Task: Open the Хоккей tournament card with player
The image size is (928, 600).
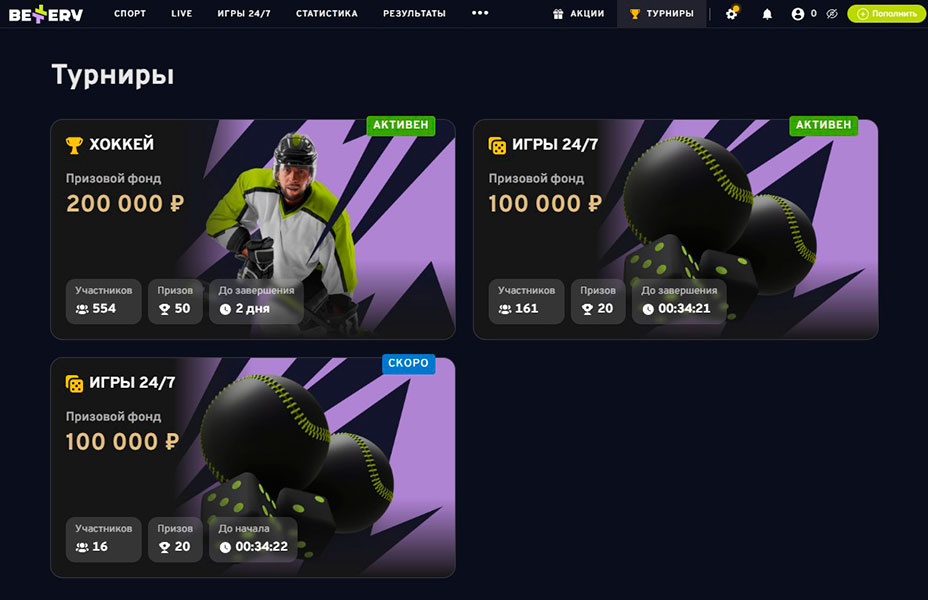Action: [x=253, y=230]
